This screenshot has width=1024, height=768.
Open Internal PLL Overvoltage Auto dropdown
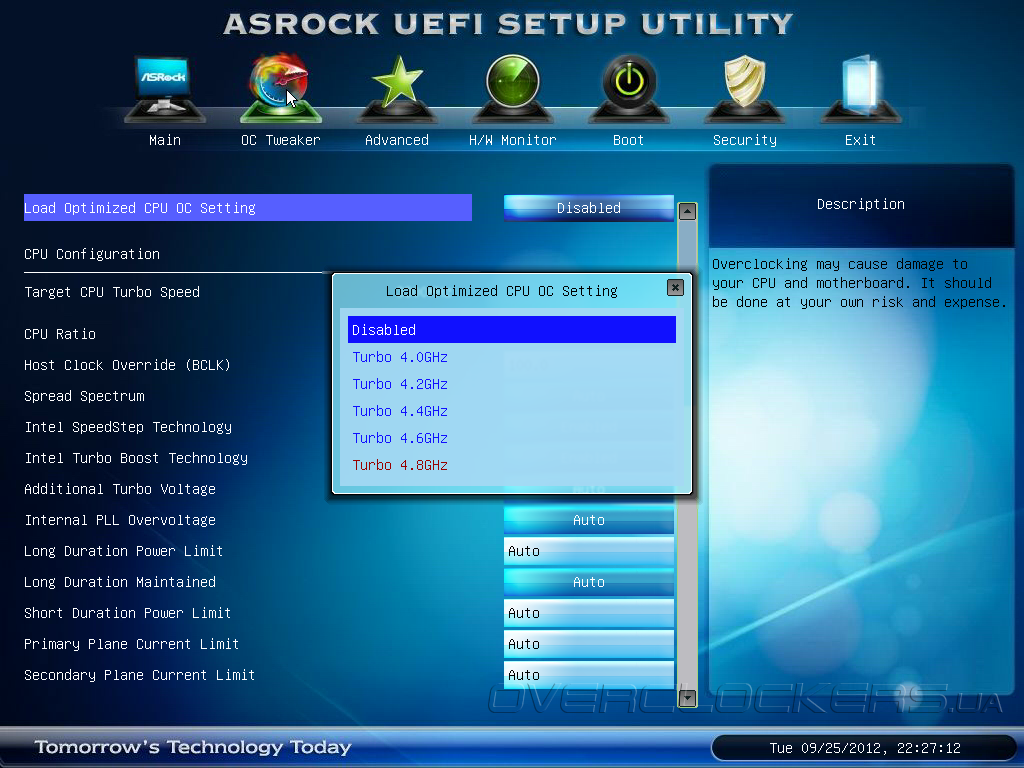click(588, 520)
